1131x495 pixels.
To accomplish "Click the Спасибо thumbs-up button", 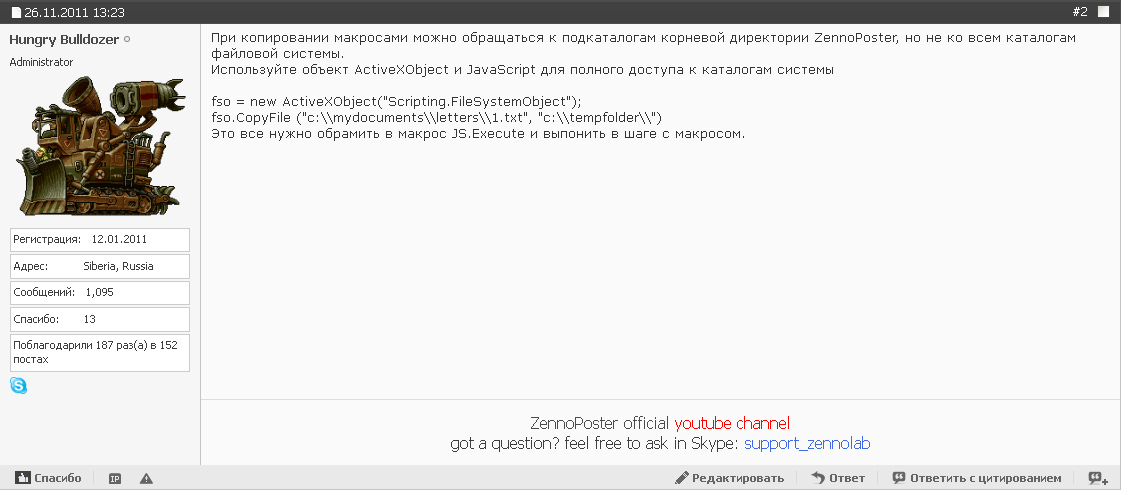I will pos(48,478).
